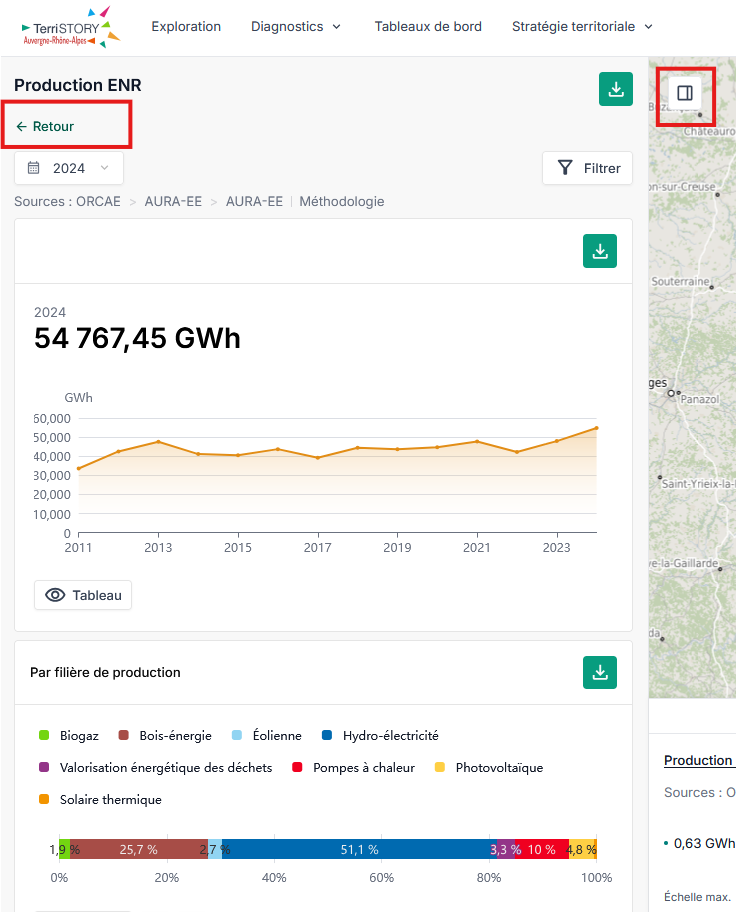Image resolution: width=736 pixels, height=912 pixels.
Task: Toggle the Hydro-électricité legend entry
Action: pyautogui.click(x=381, y=735)
